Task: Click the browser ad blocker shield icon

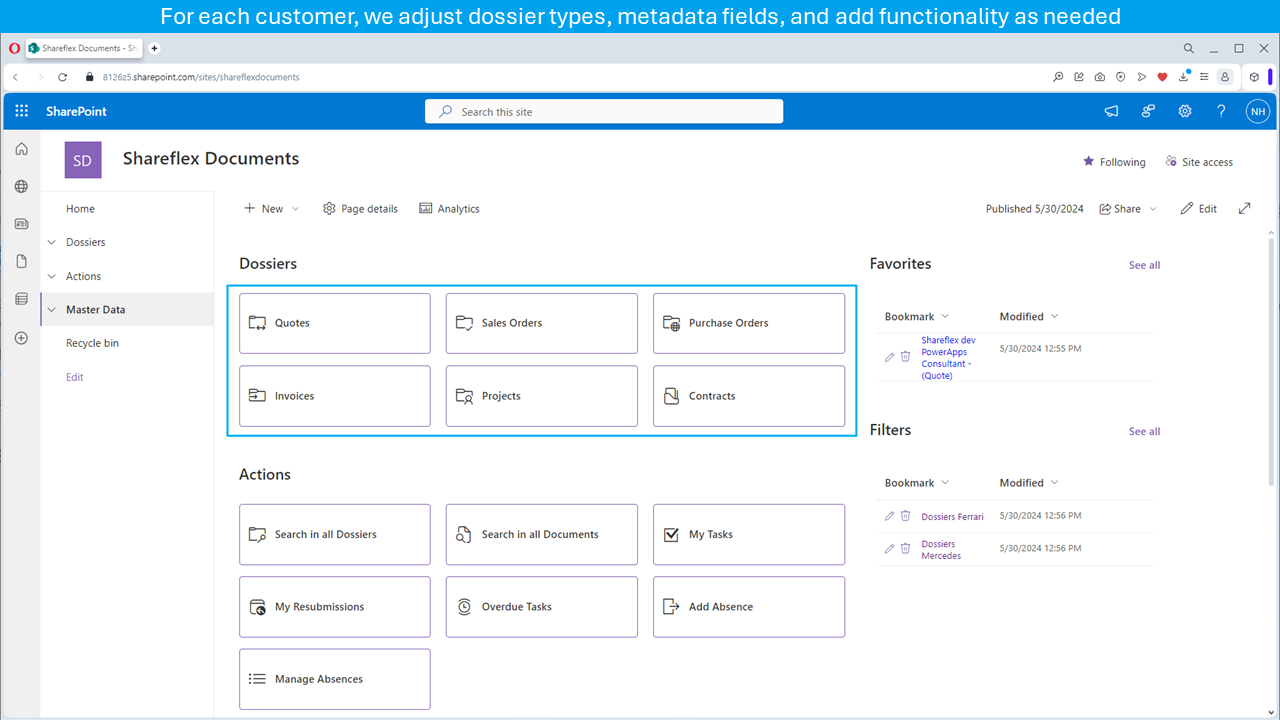Action: click(x=1121, y=77)
